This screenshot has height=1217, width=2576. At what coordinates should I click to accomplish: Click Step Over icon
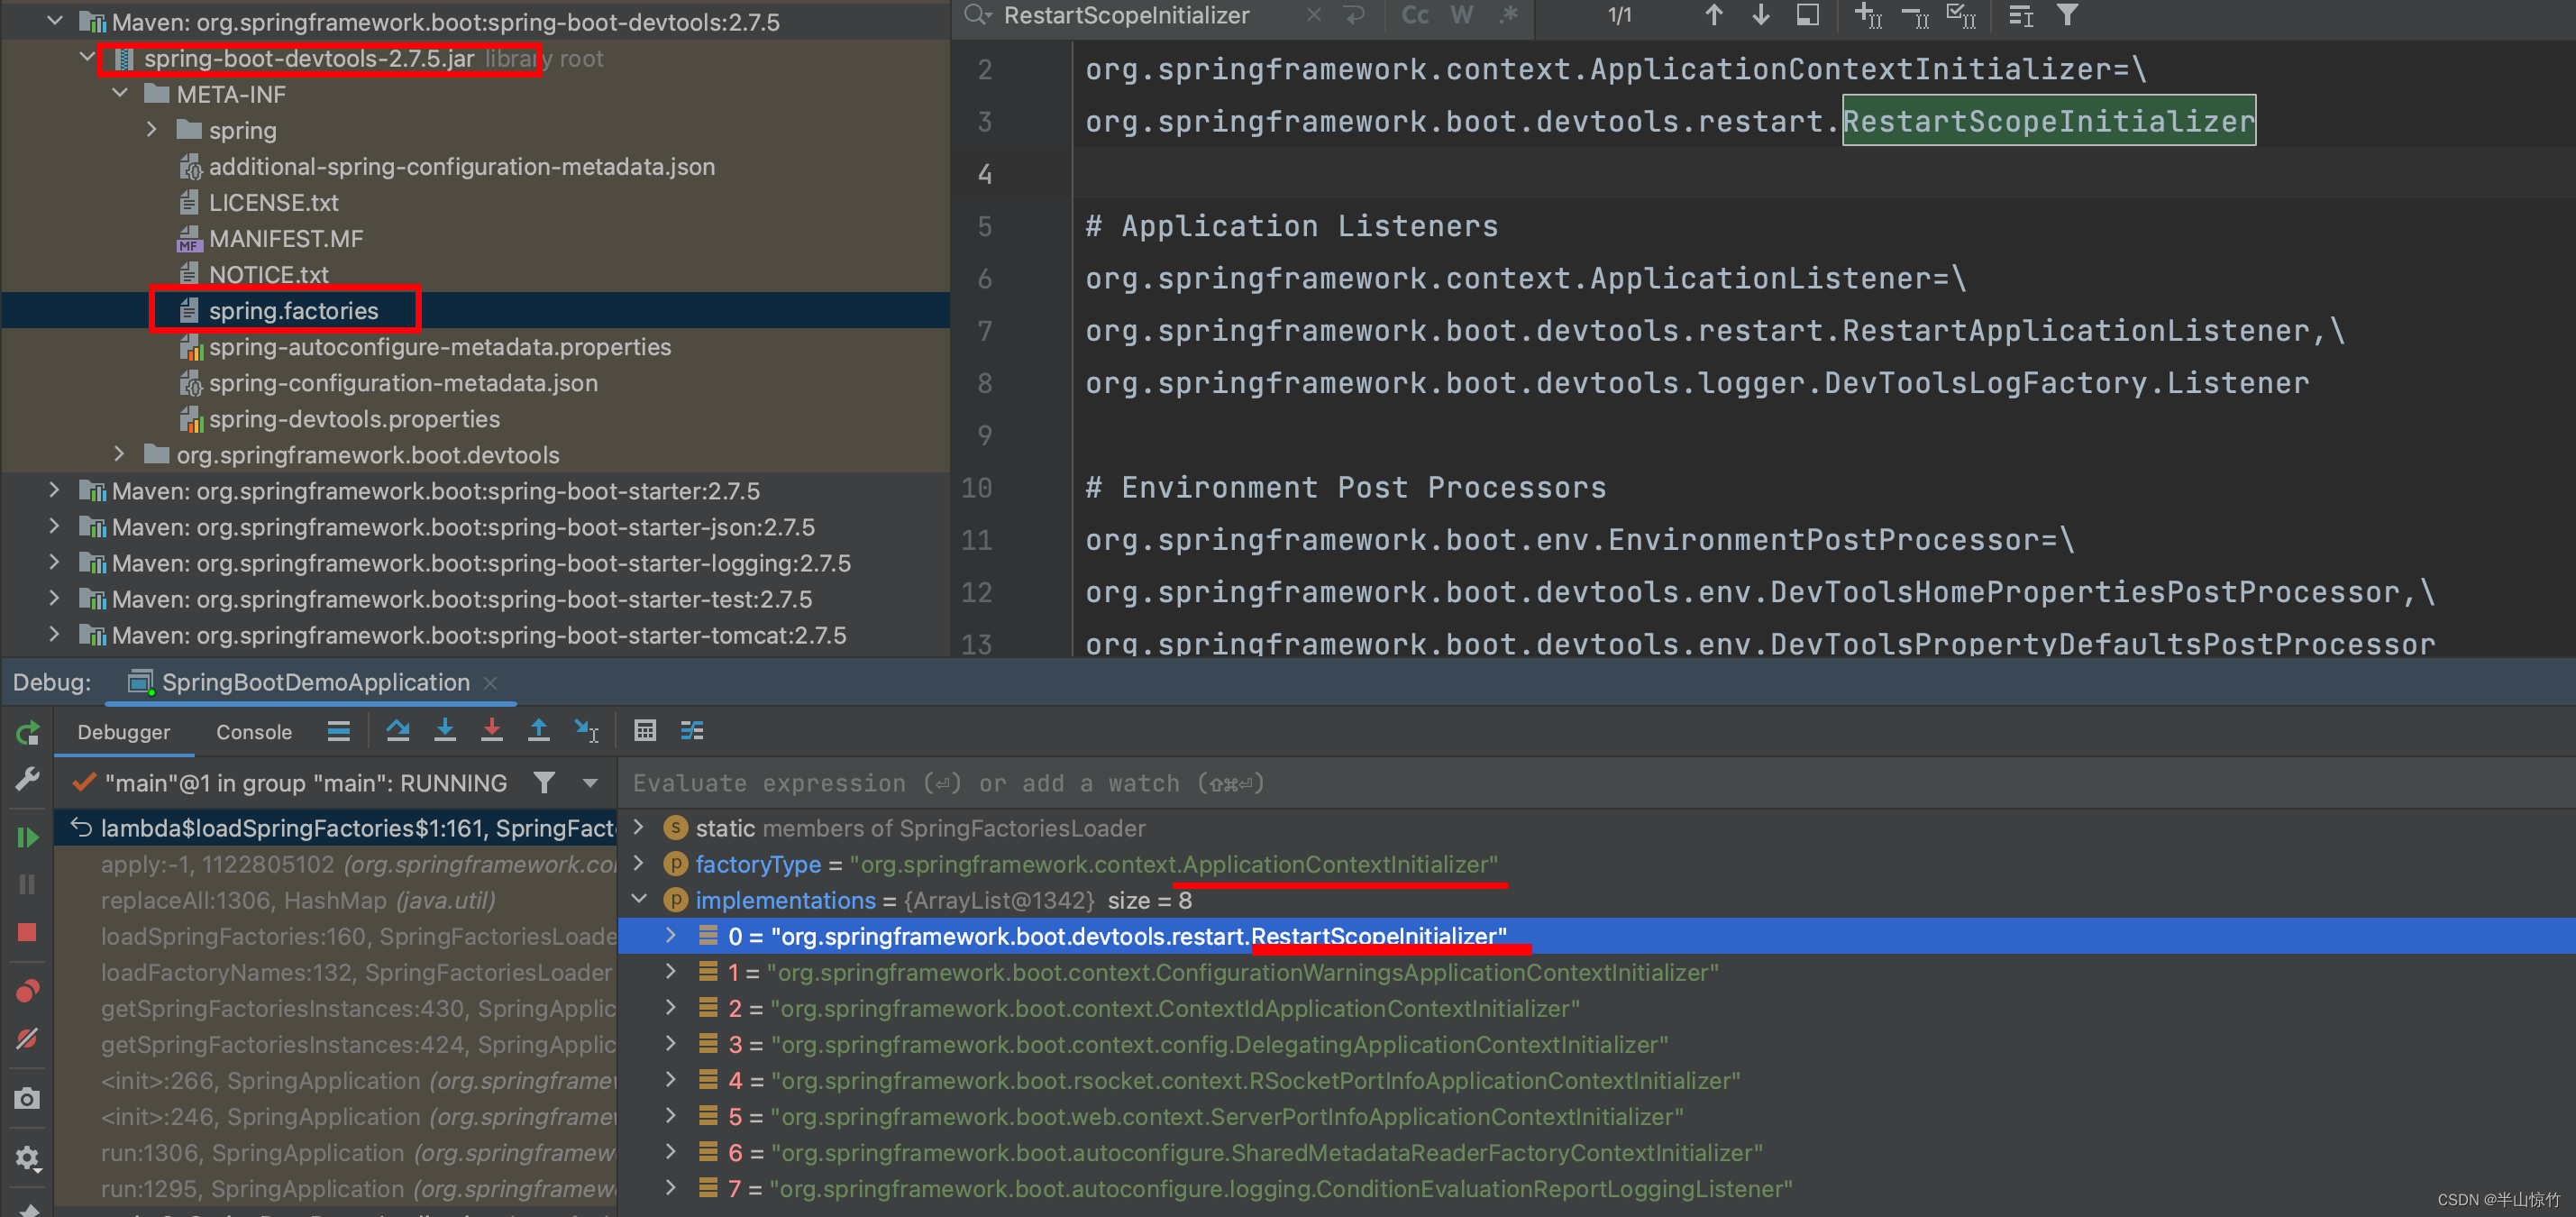[x=398, y=731]
